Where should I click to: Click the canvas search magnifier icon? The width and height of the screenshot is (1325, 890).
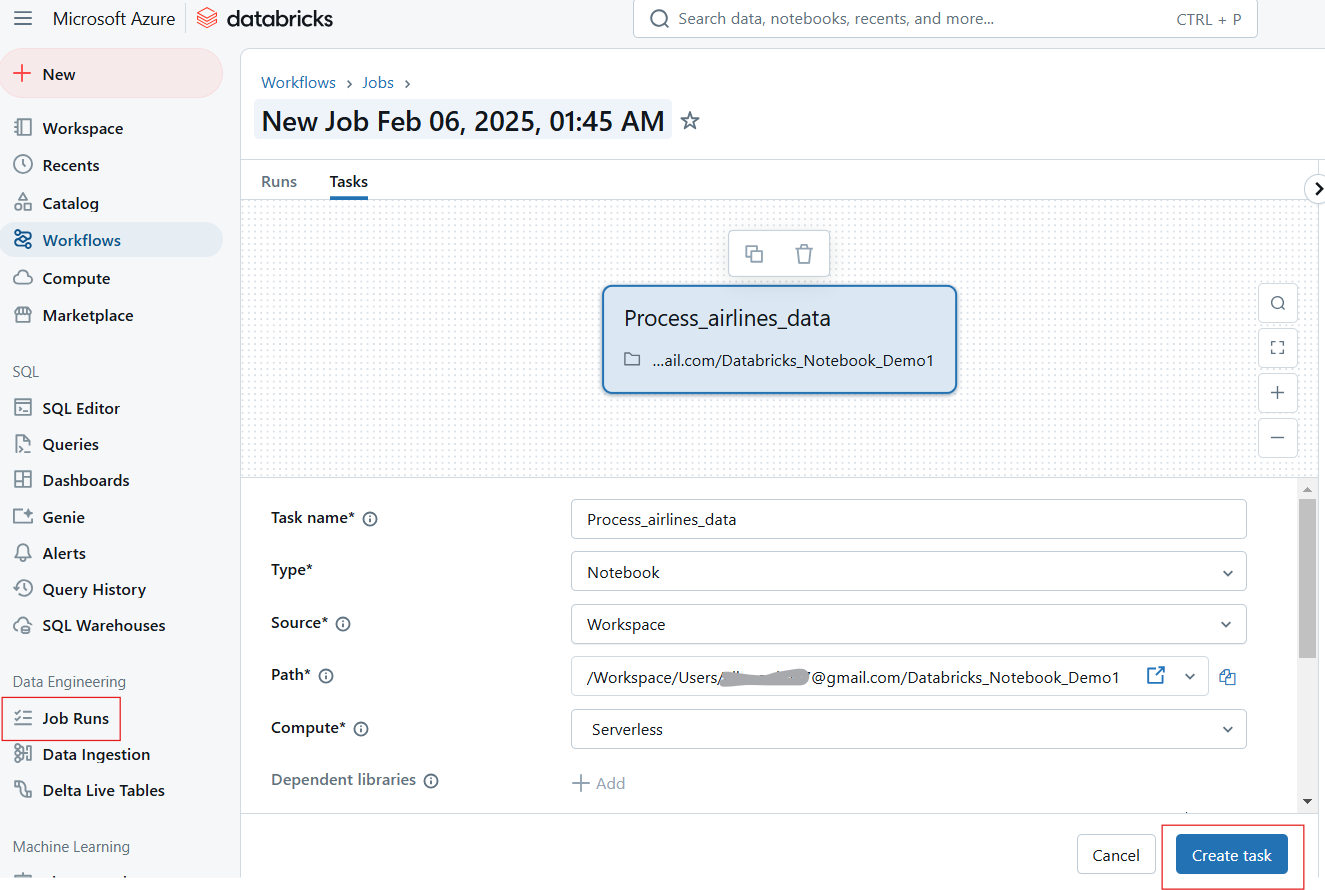pos(1278,303)
